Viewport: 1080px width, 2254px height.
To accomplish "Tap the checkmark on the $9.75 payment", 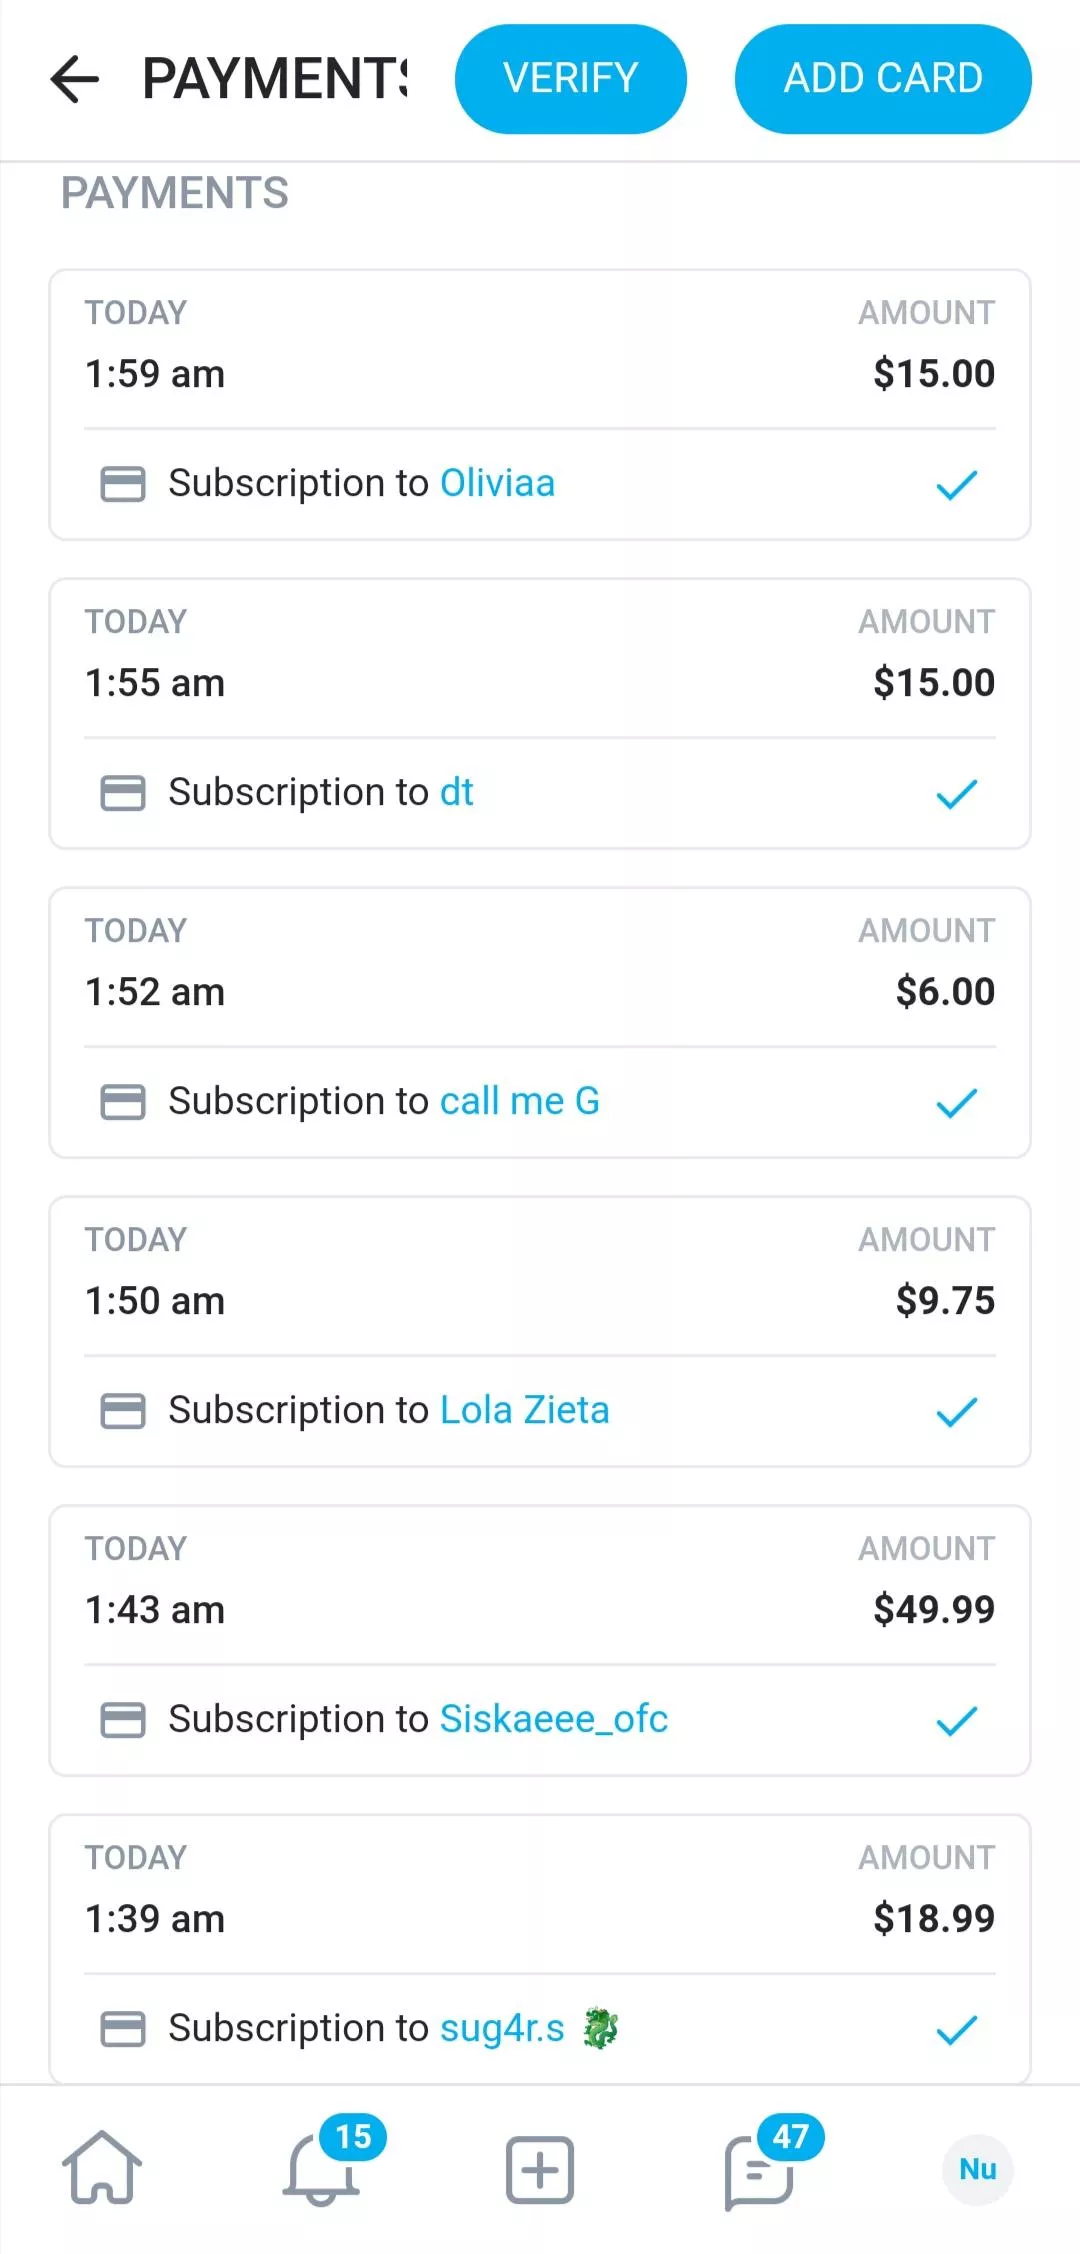I will tap(956, 1412).
